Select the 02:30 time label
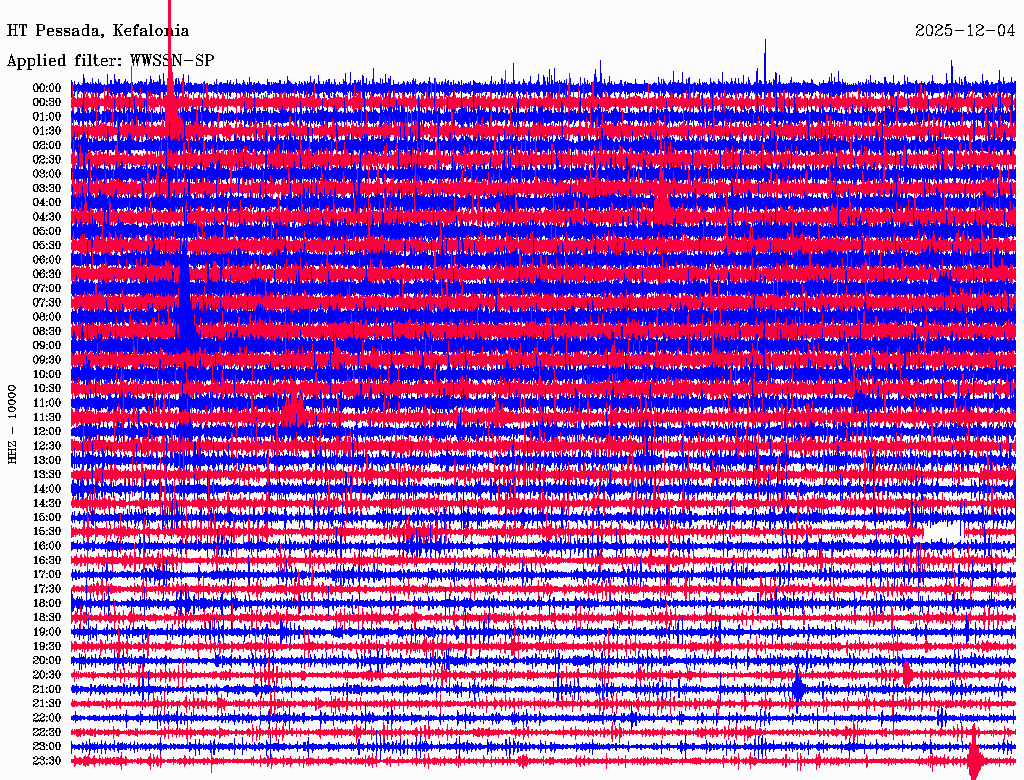 pyautogui.click(x=47, y=159)
